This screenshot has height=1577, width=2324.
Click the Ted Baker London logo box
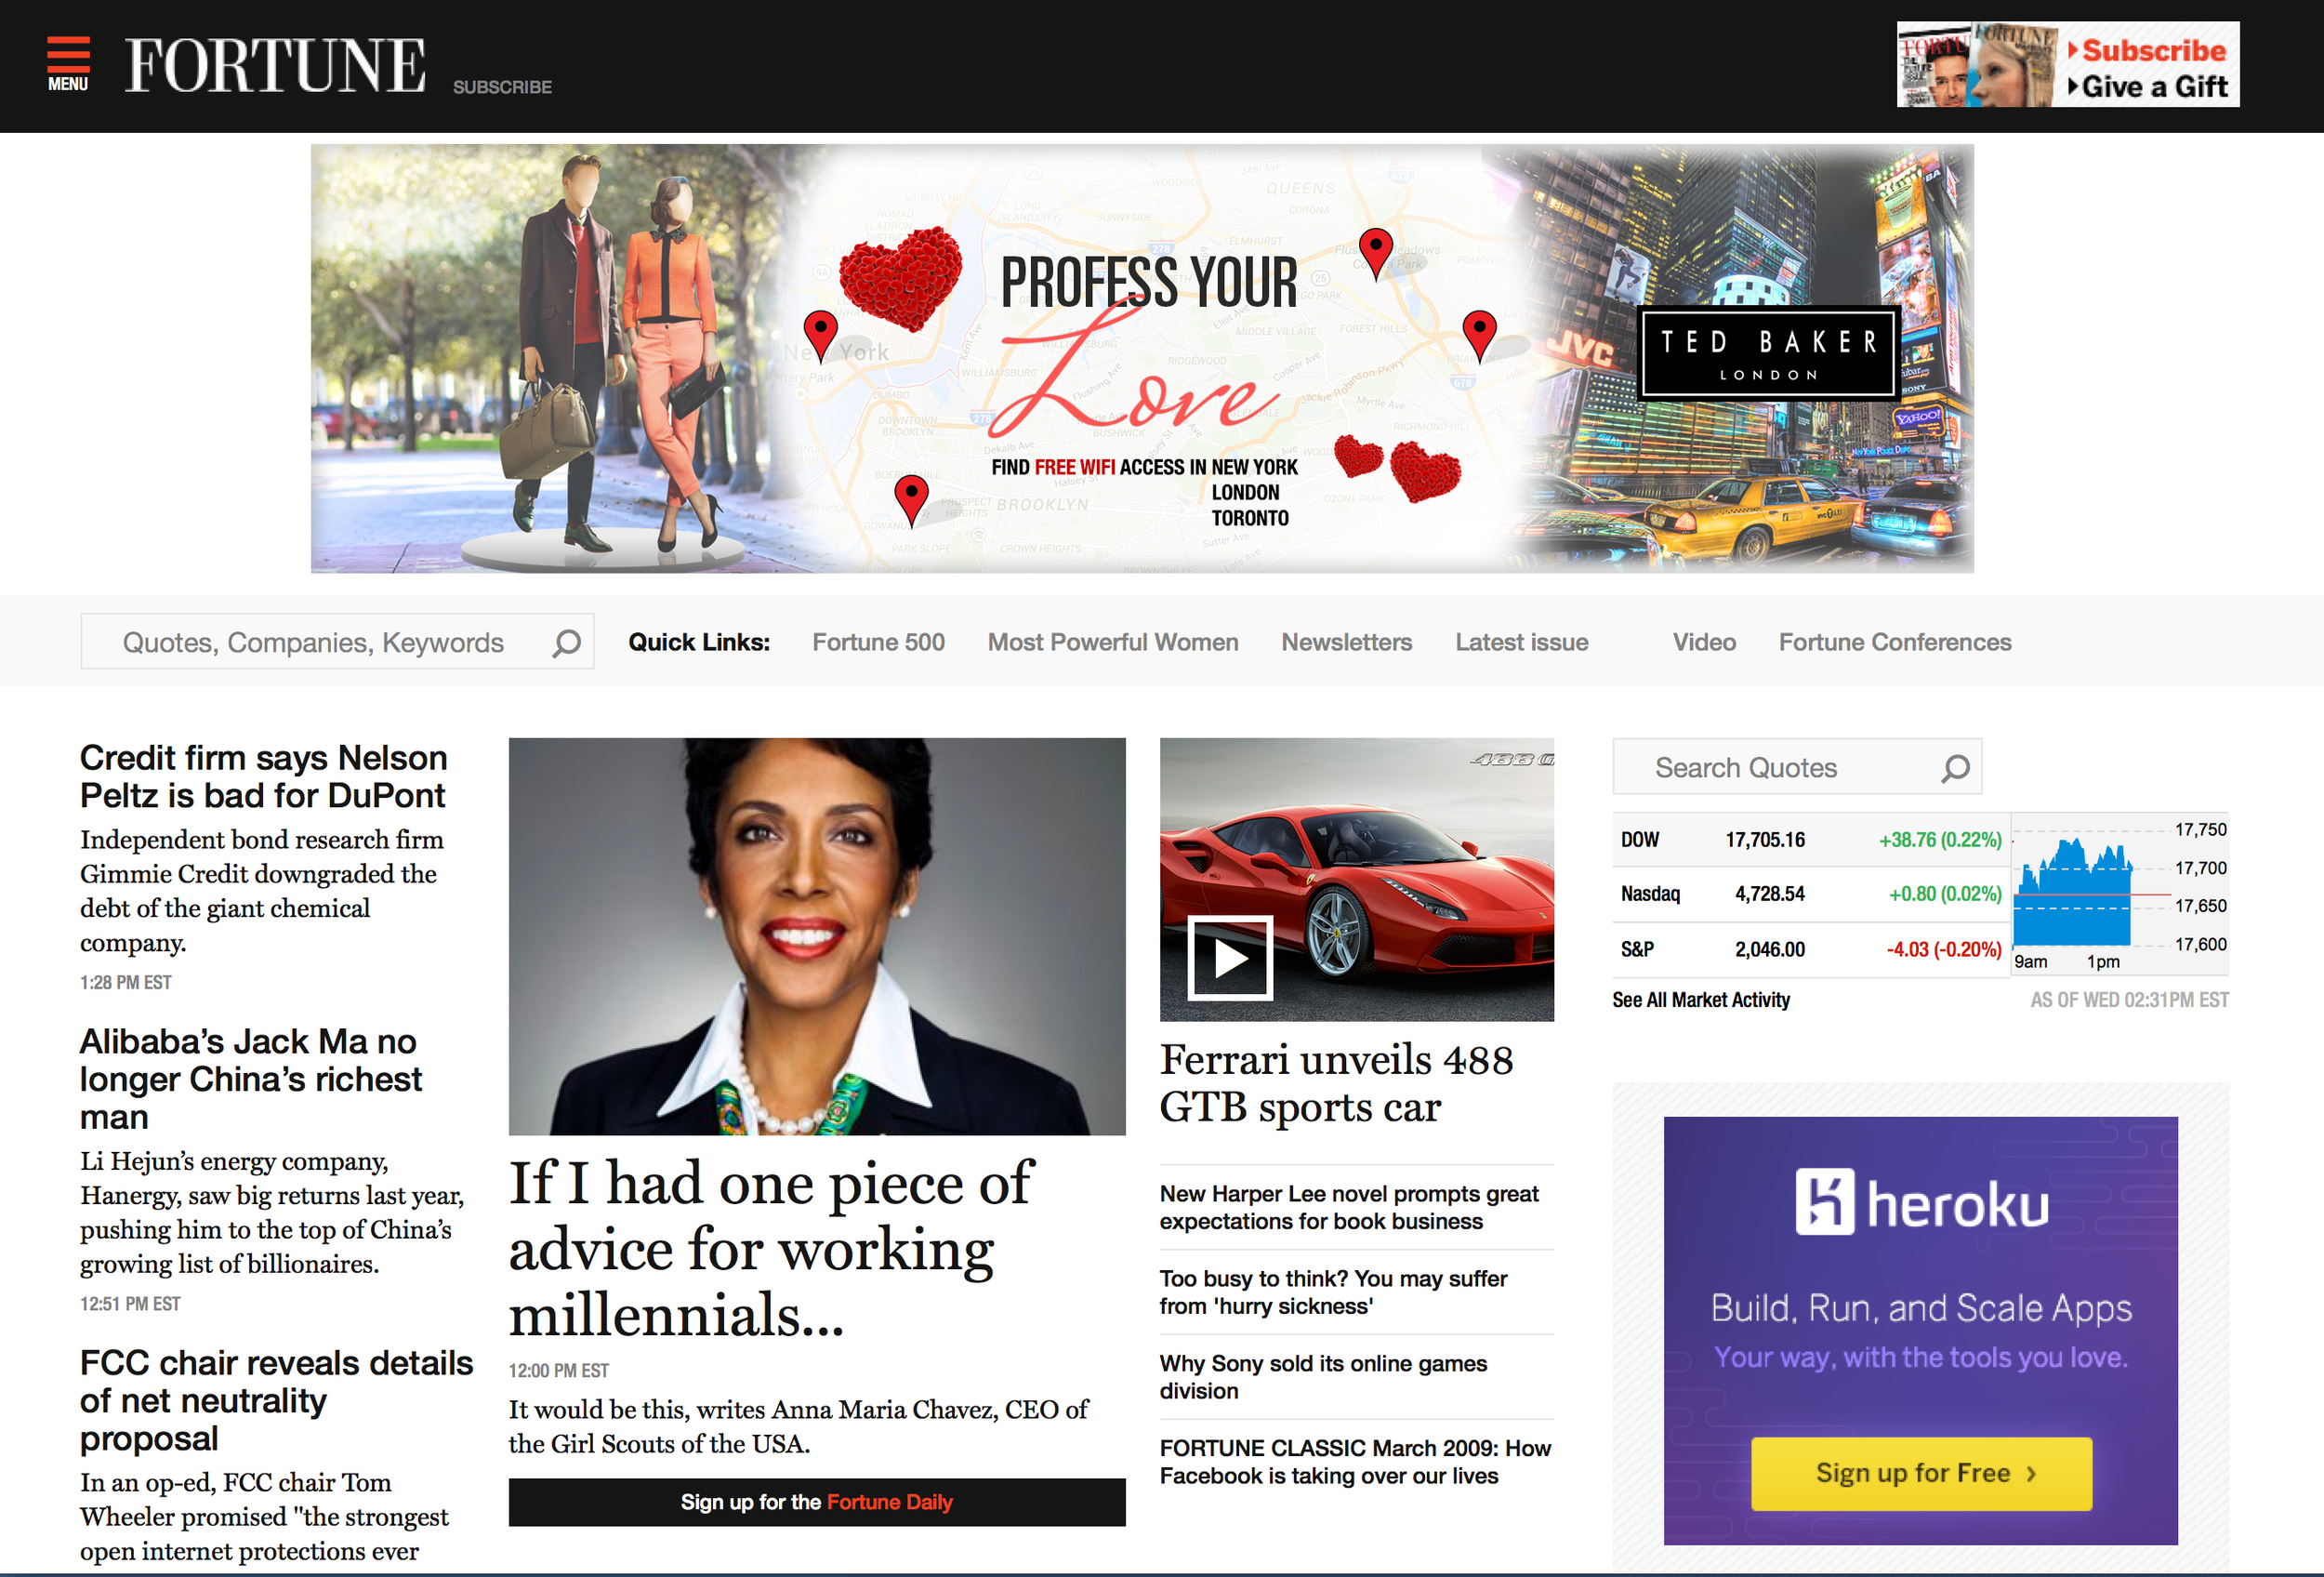[x=1768, y=354]
